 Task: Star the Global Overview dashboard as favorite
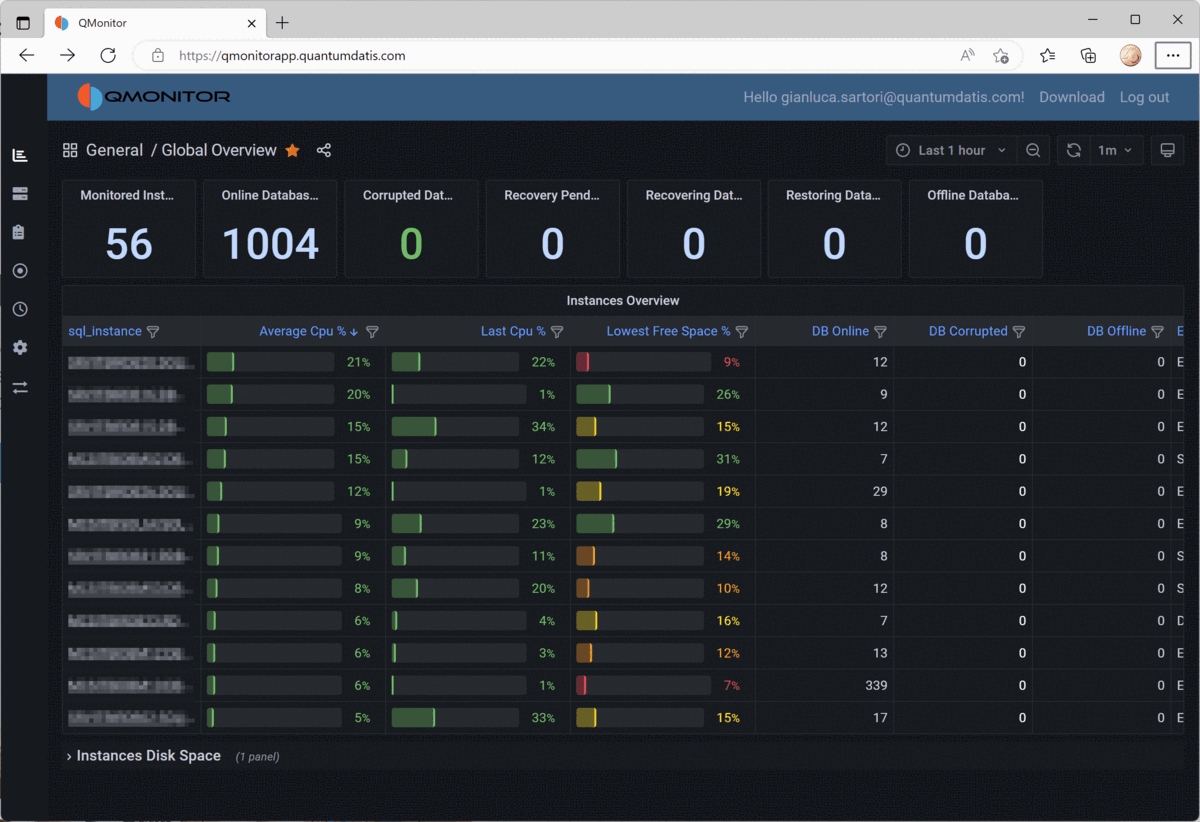pos(292,151)
